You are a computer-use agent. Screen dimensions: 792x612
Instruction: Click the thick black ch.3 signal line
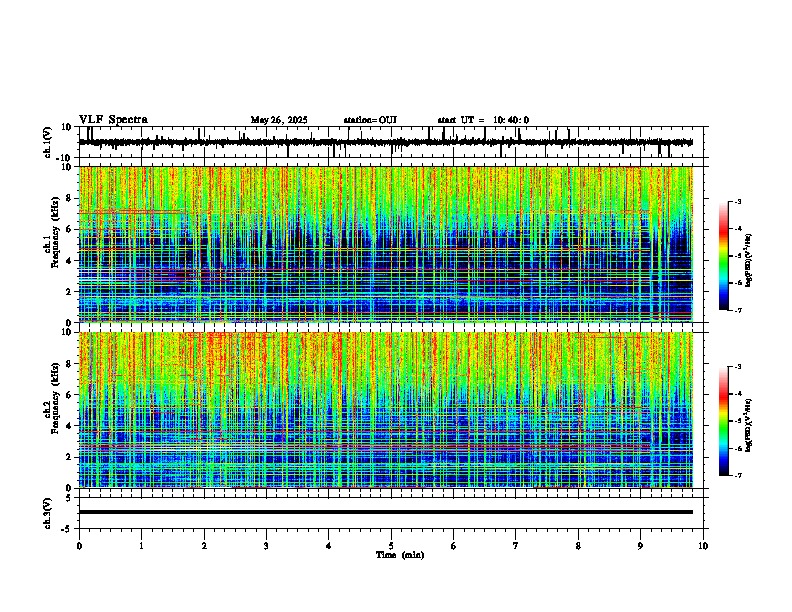coord(385,512)
